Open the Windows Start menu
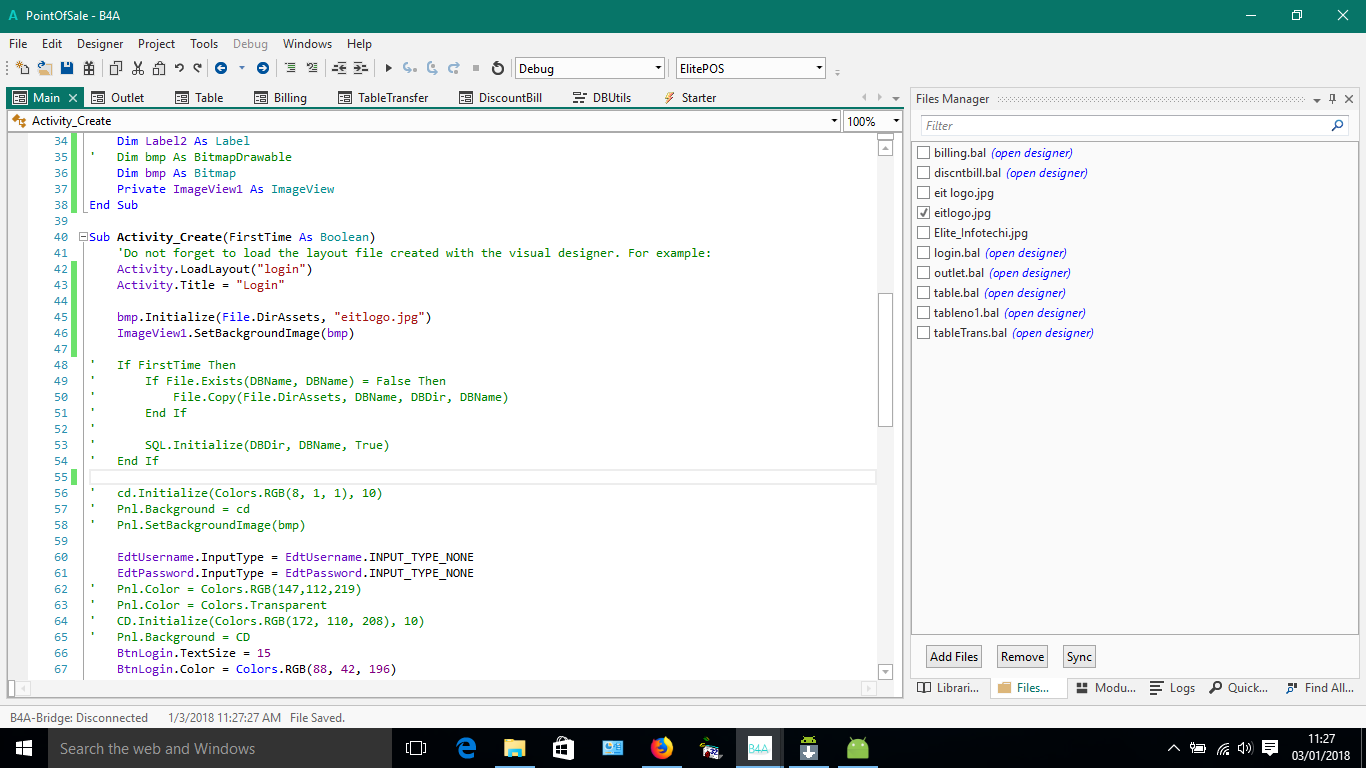The image size is (1366, 768). (x=24, y=748)
